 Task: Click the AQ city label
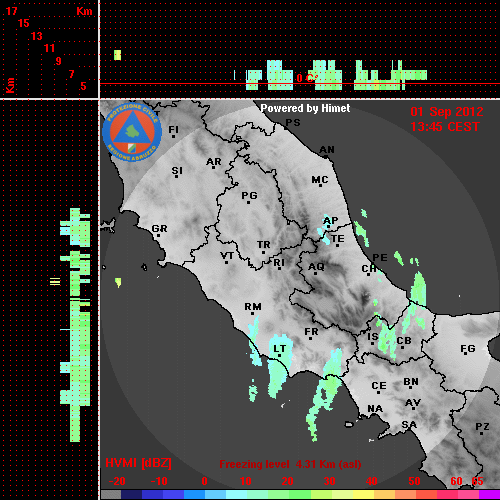316,267
